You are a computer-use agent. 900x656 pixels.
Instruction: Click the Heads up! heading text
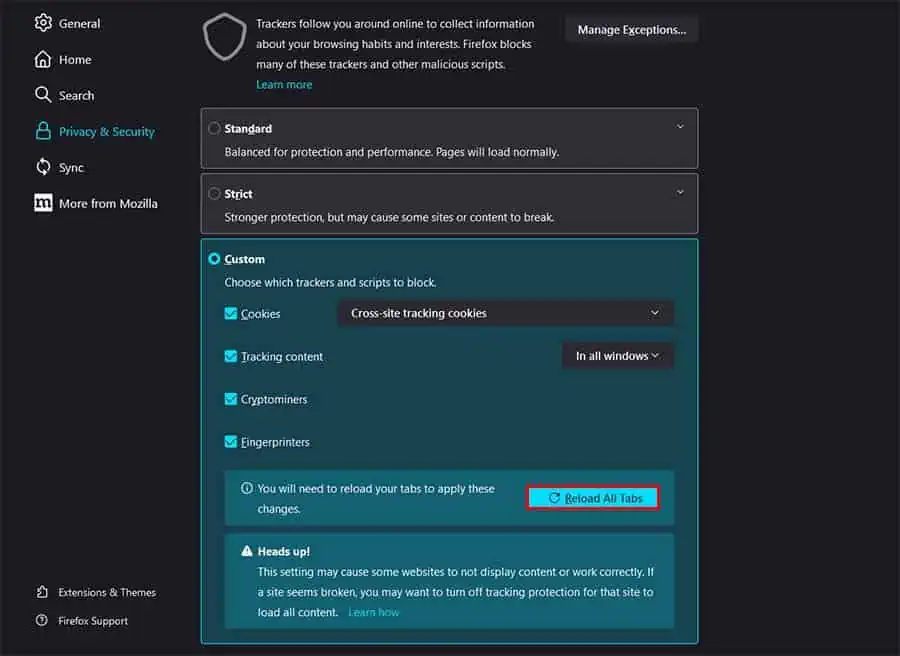pyautogui.click(x=284, y=552)
